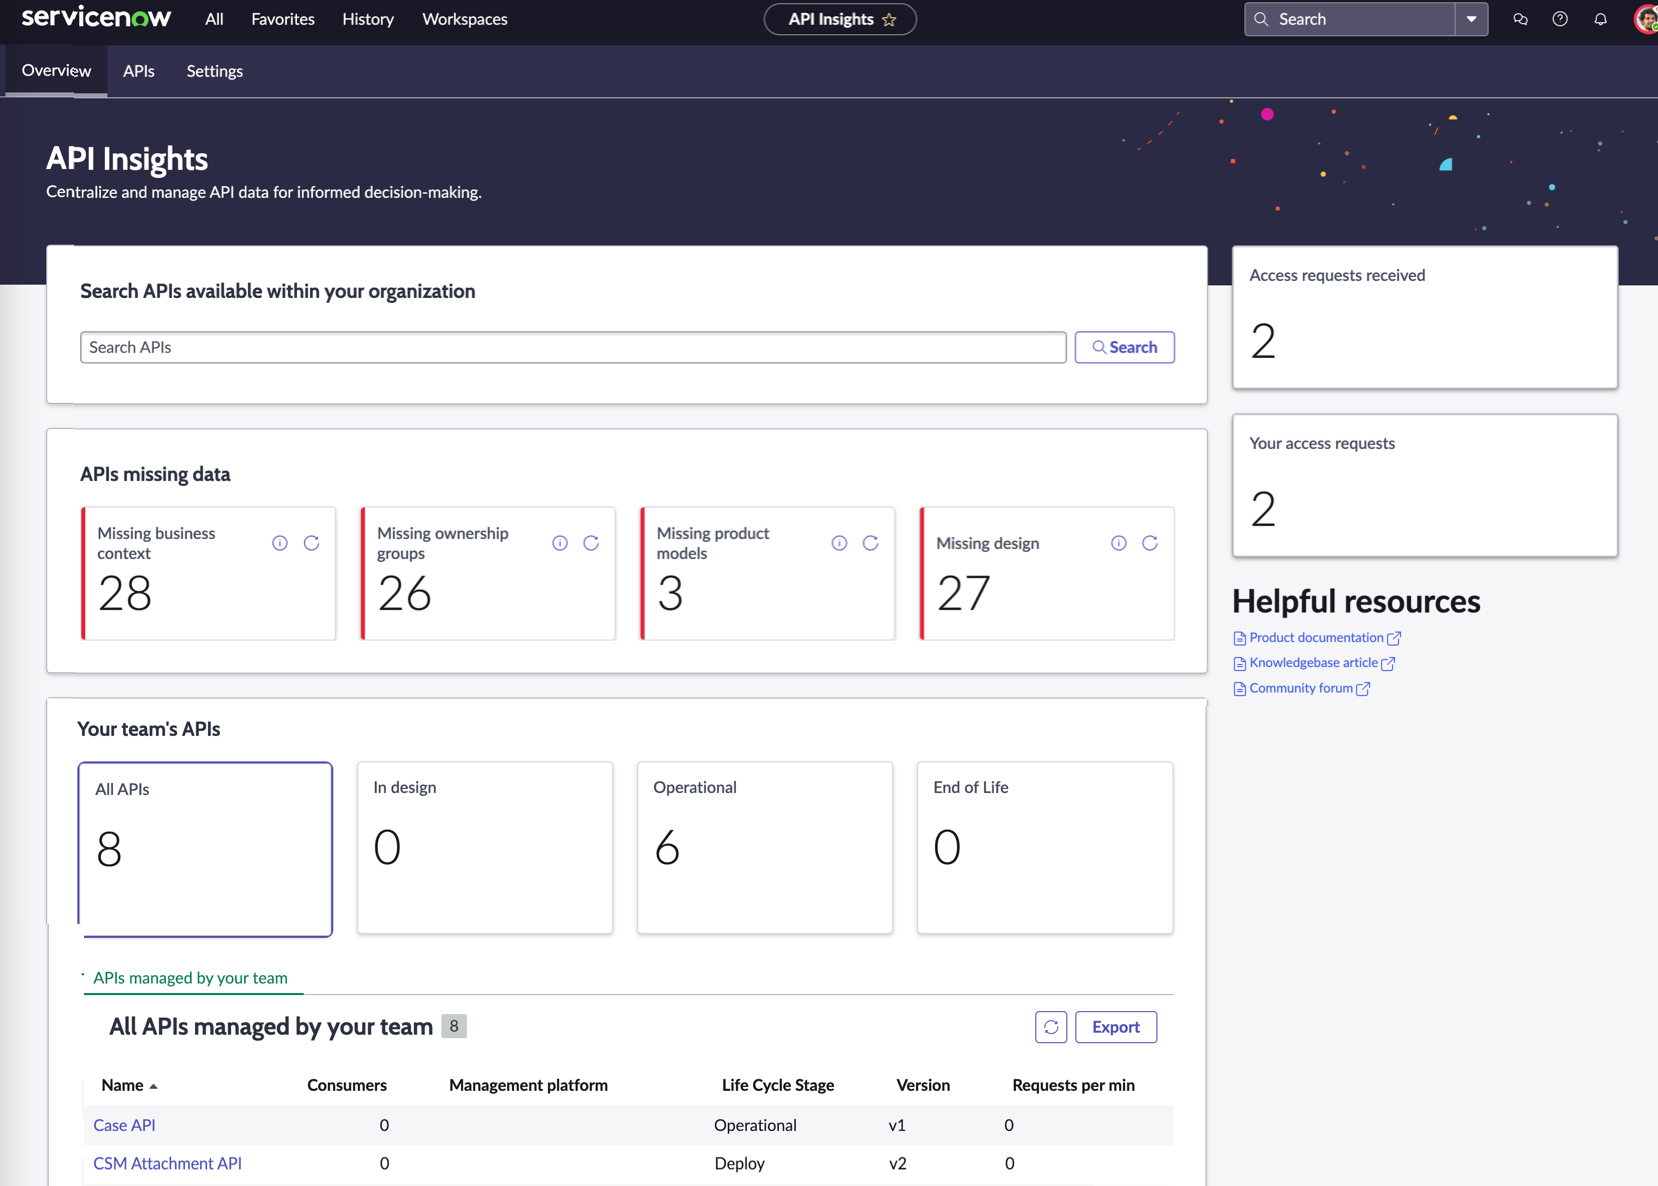Open the Missing business context card count 28
The width and height of the screenshot is (1658, 1186).
coord(125,594)
